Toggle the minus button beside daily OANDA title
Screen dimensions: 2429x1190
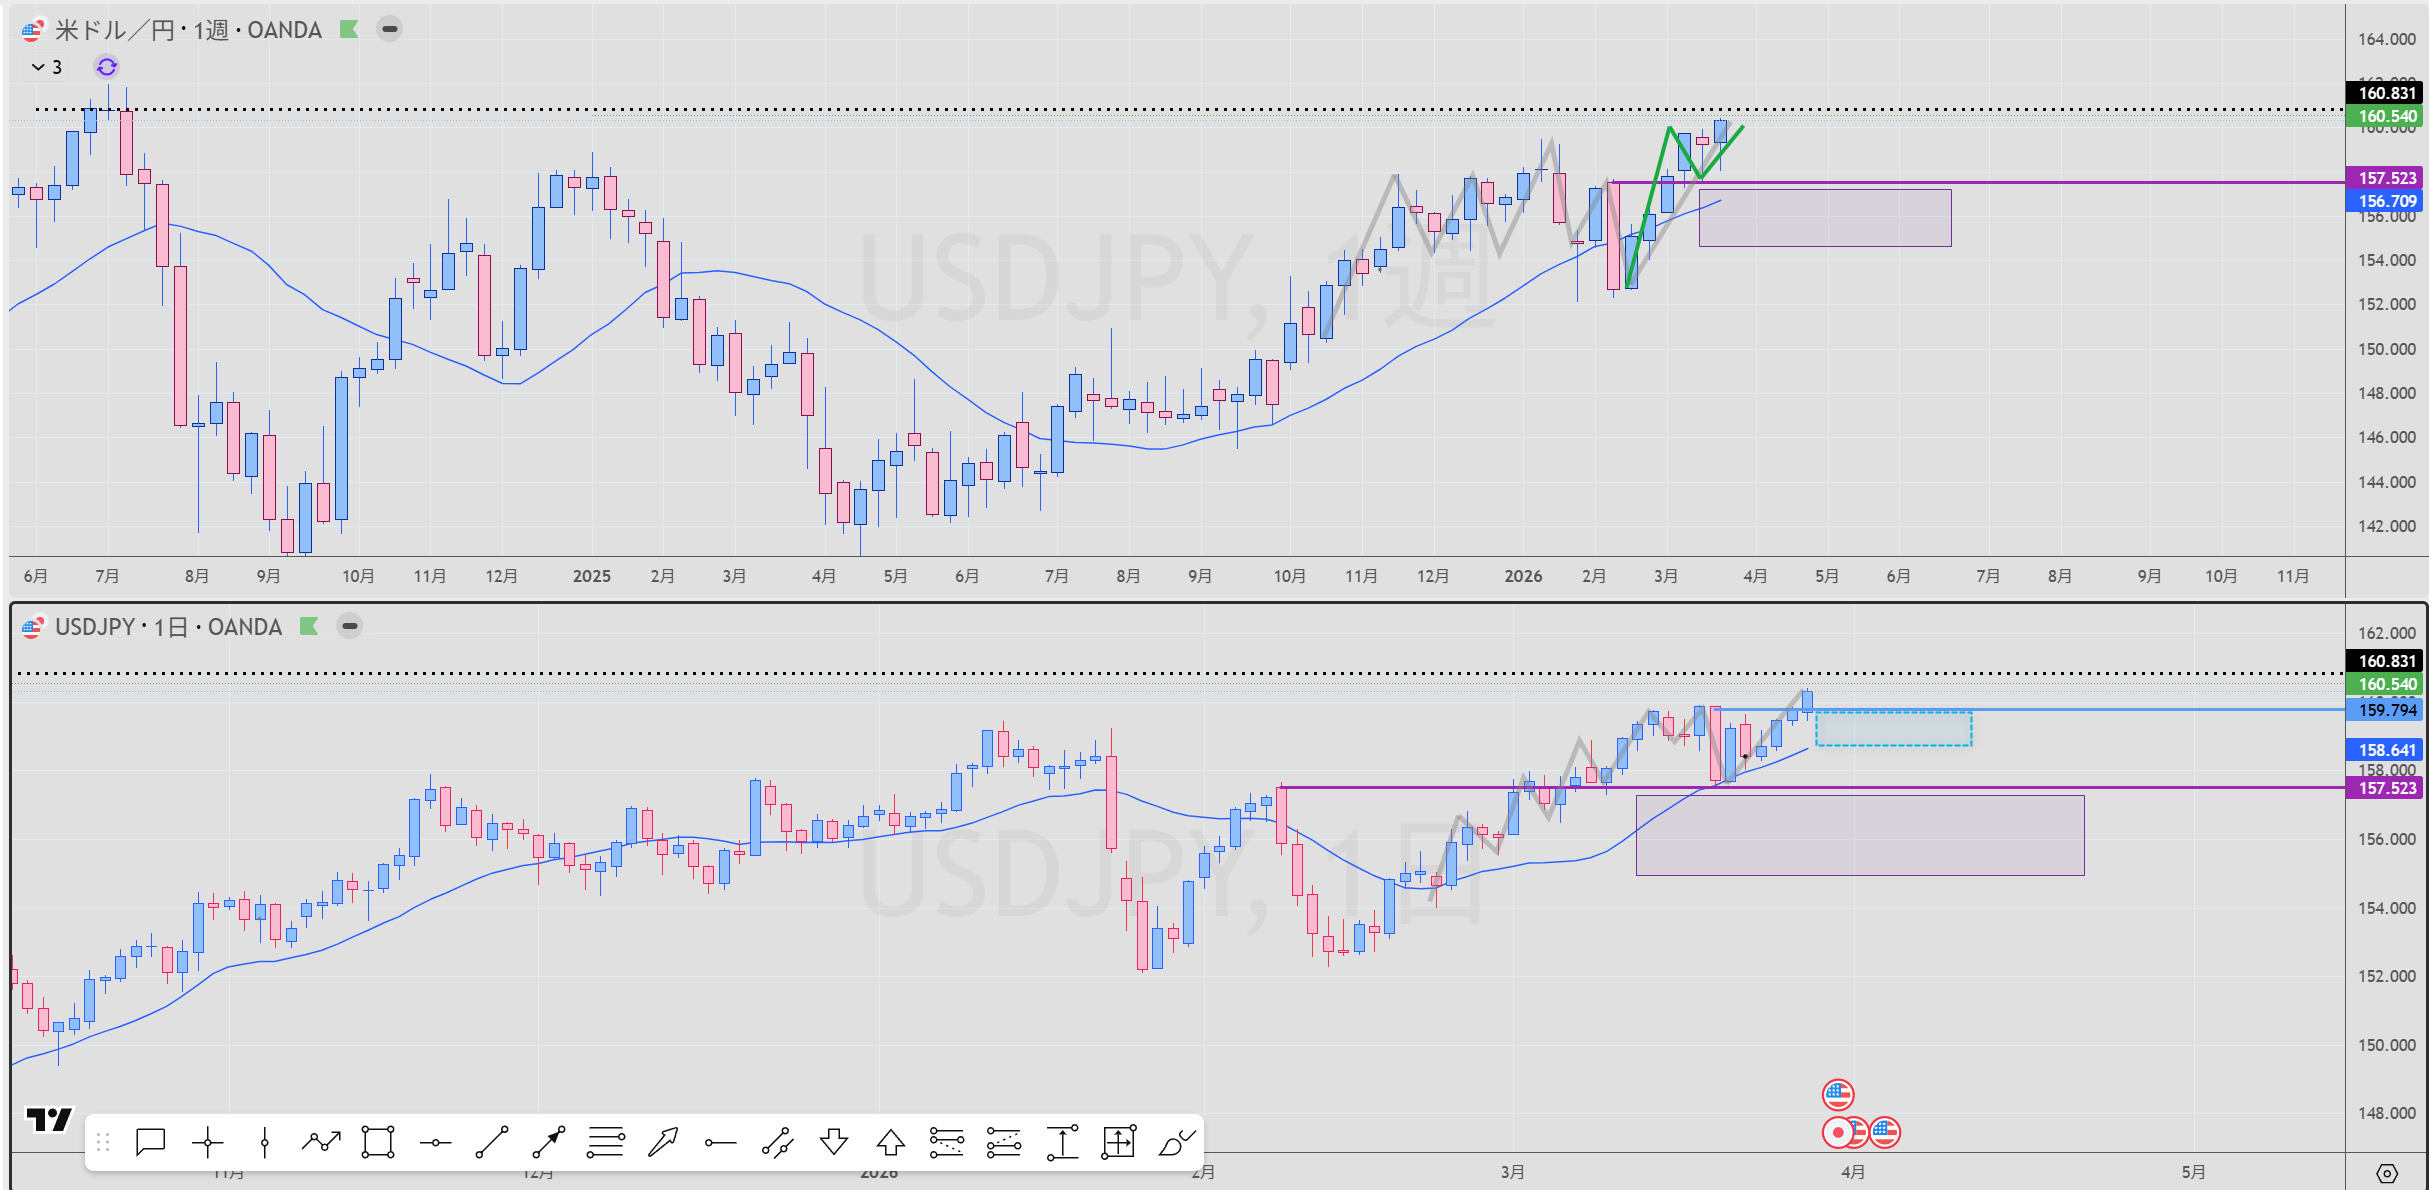pos(349,627)
